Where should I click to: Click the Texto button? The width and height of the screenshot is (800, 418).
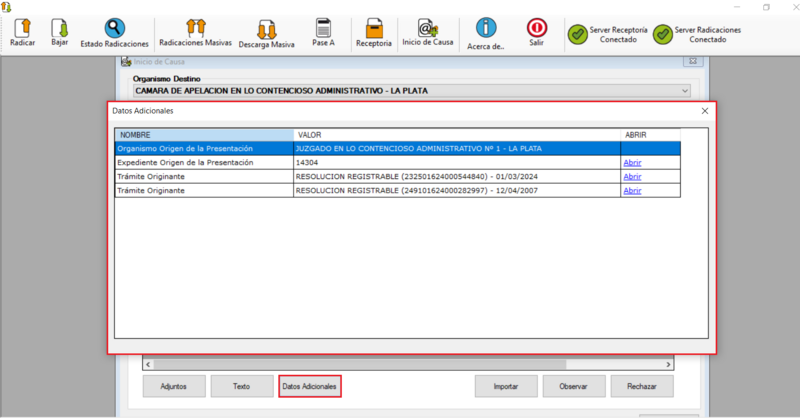(x=241, y=386)
